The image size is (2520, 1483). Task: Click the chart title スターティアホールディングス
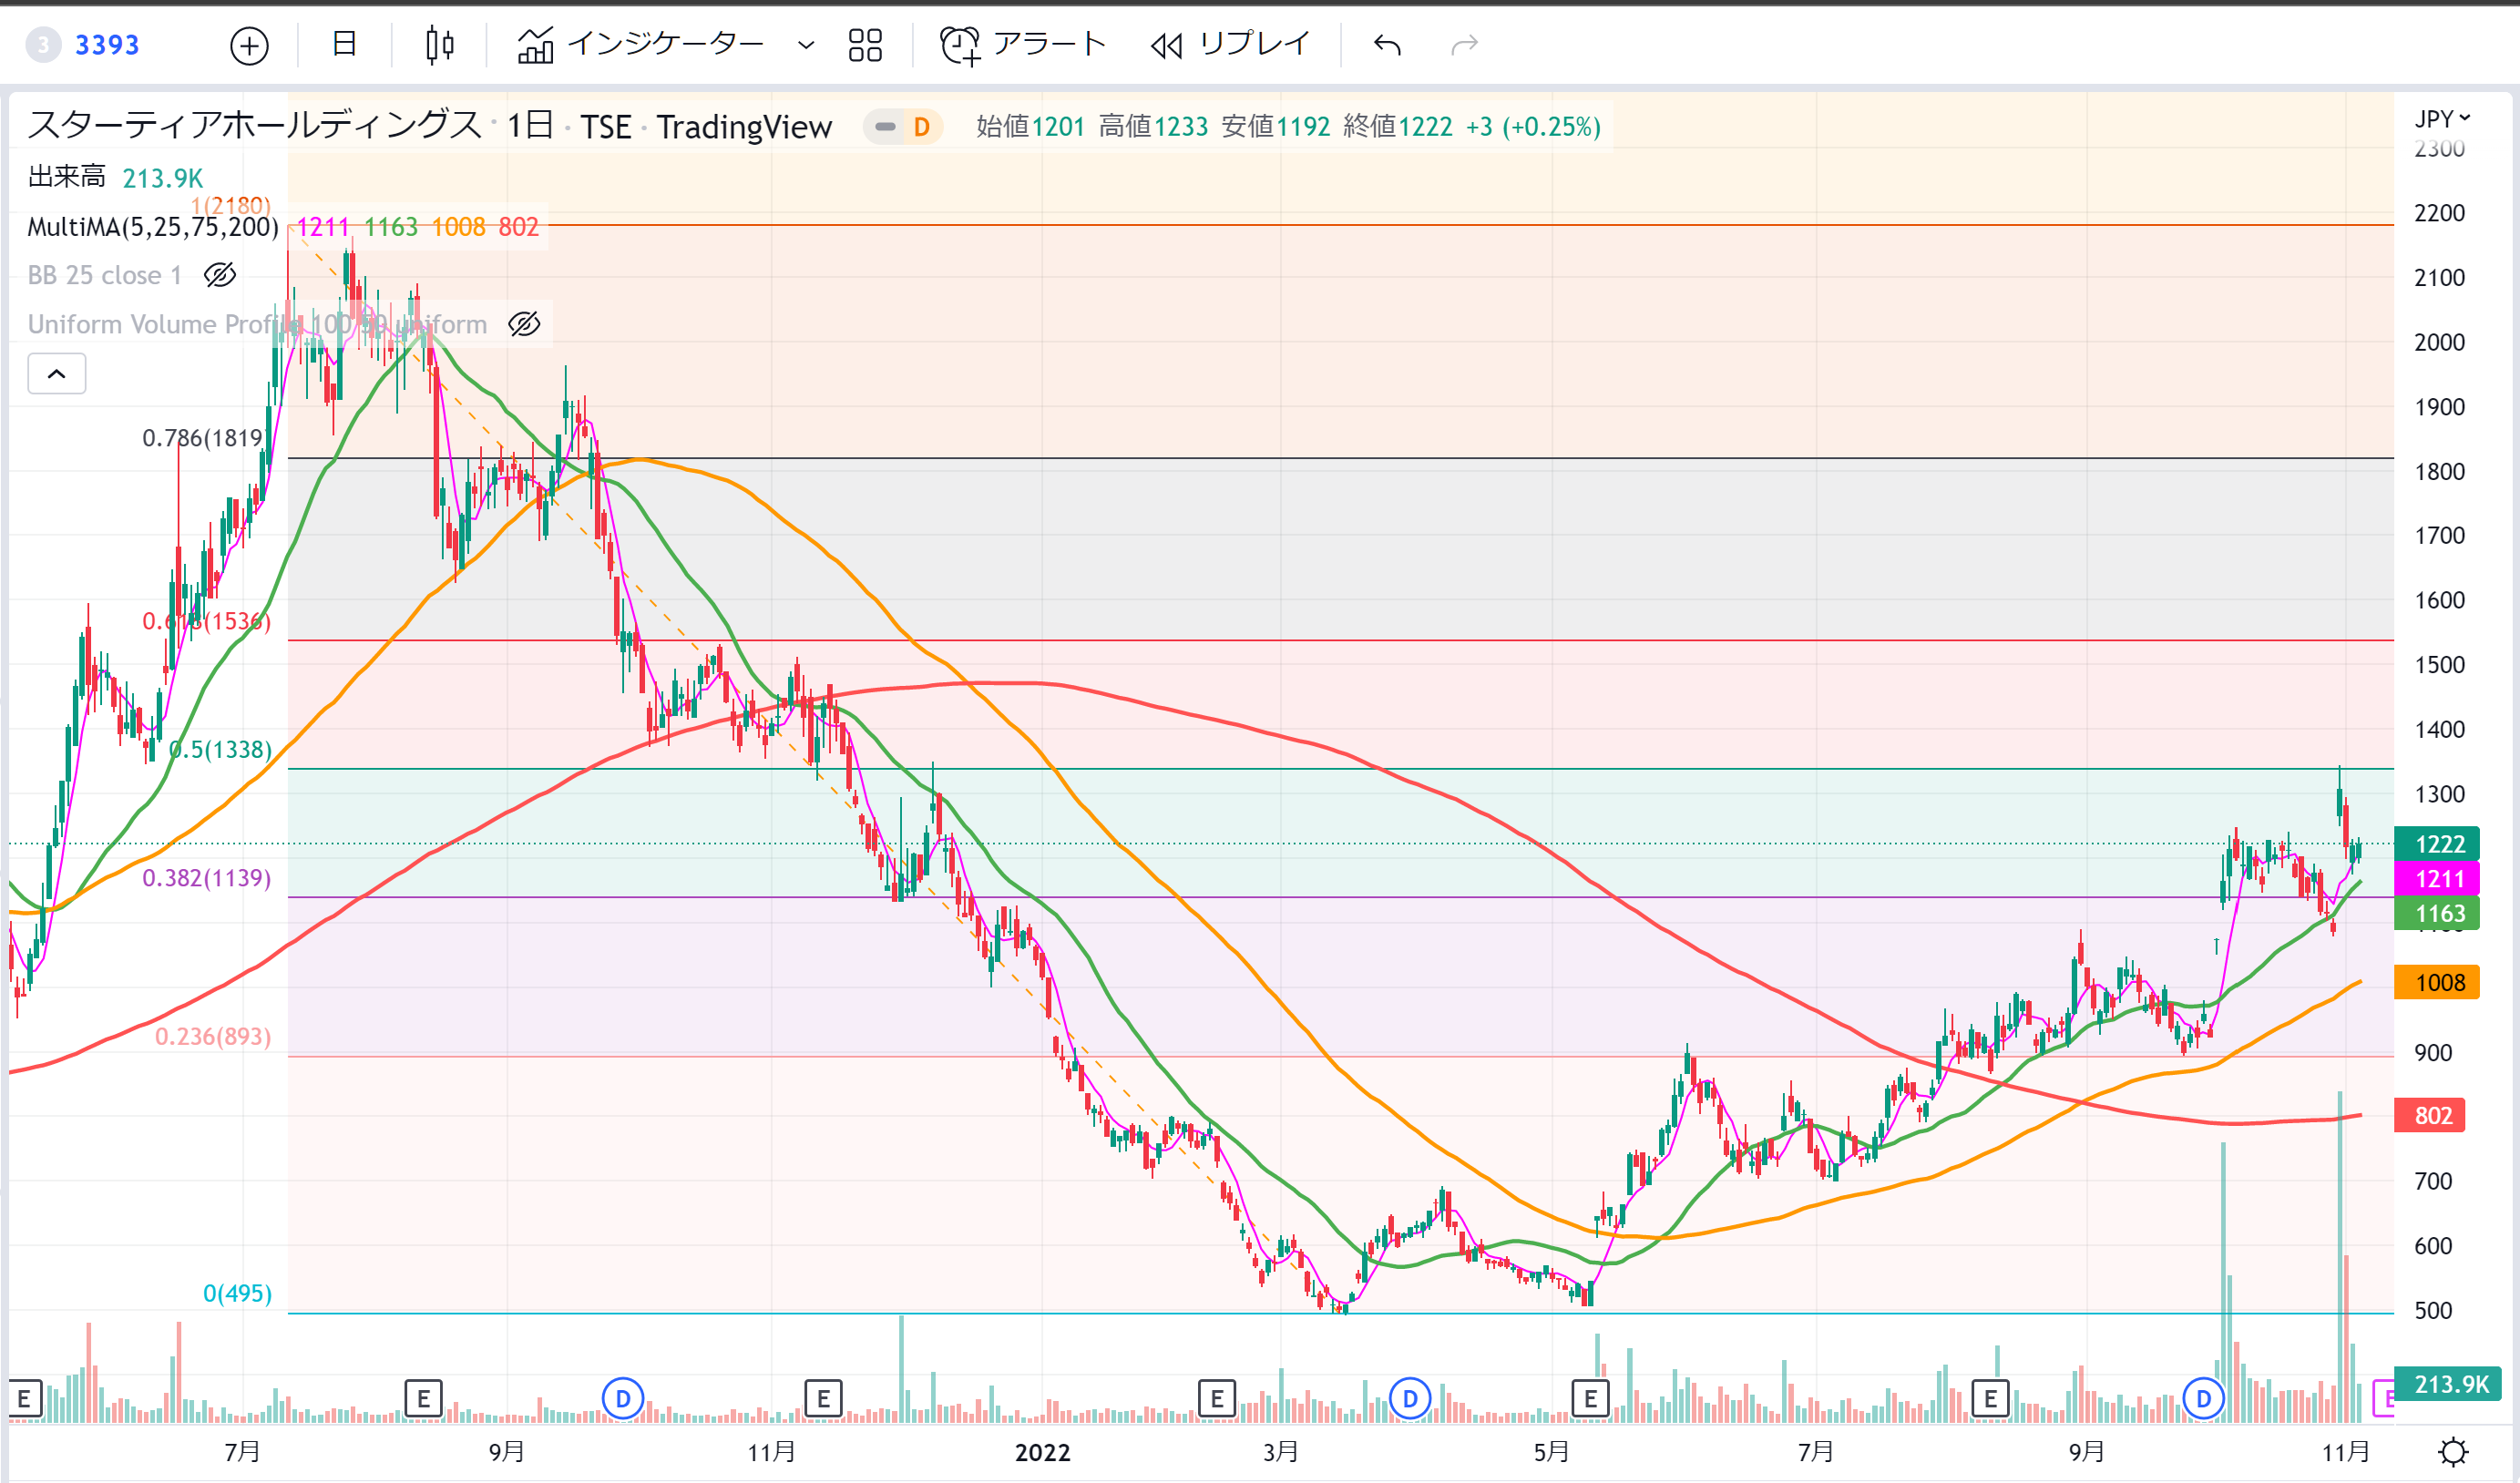tap(255, 126)
